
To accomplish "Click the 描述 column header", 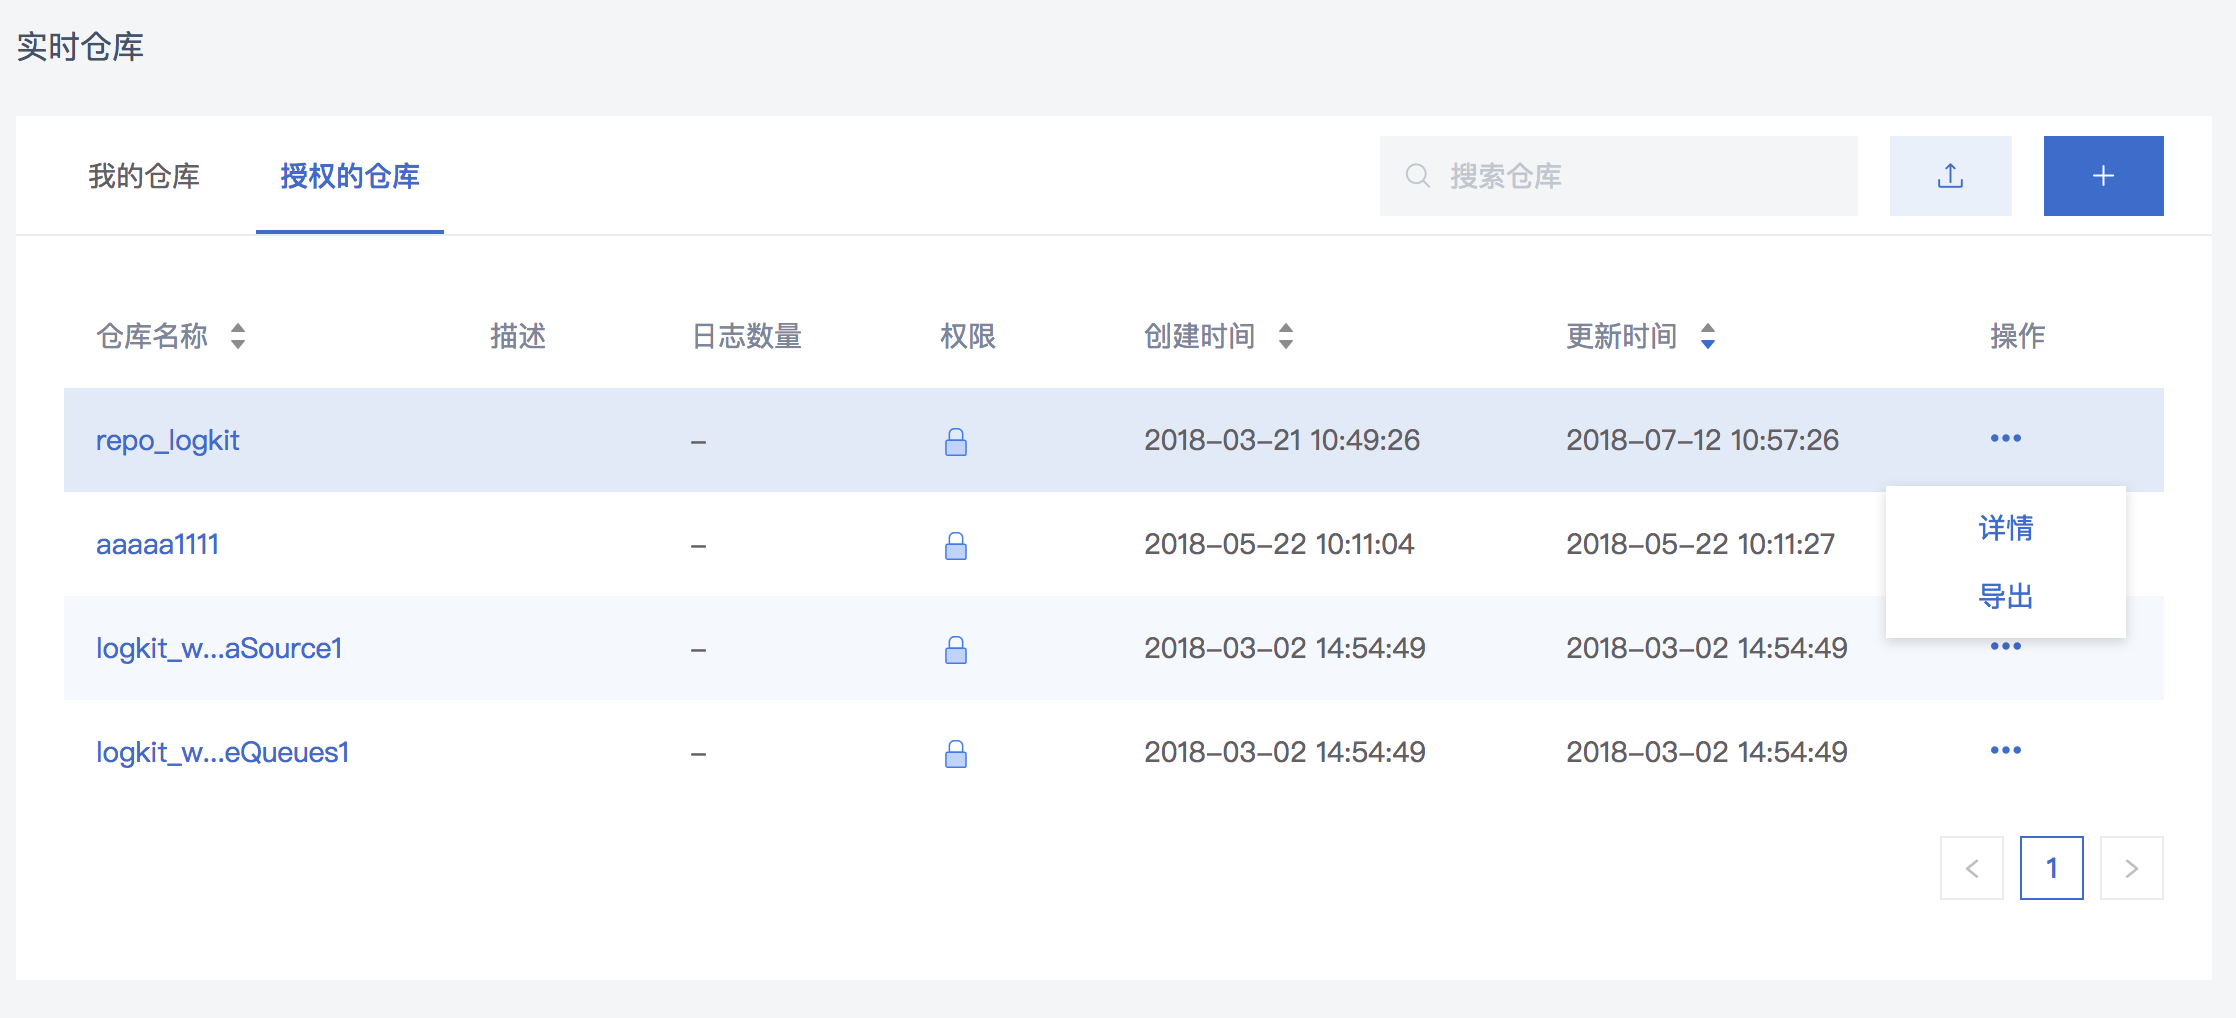I will click(x=518, y=336).
